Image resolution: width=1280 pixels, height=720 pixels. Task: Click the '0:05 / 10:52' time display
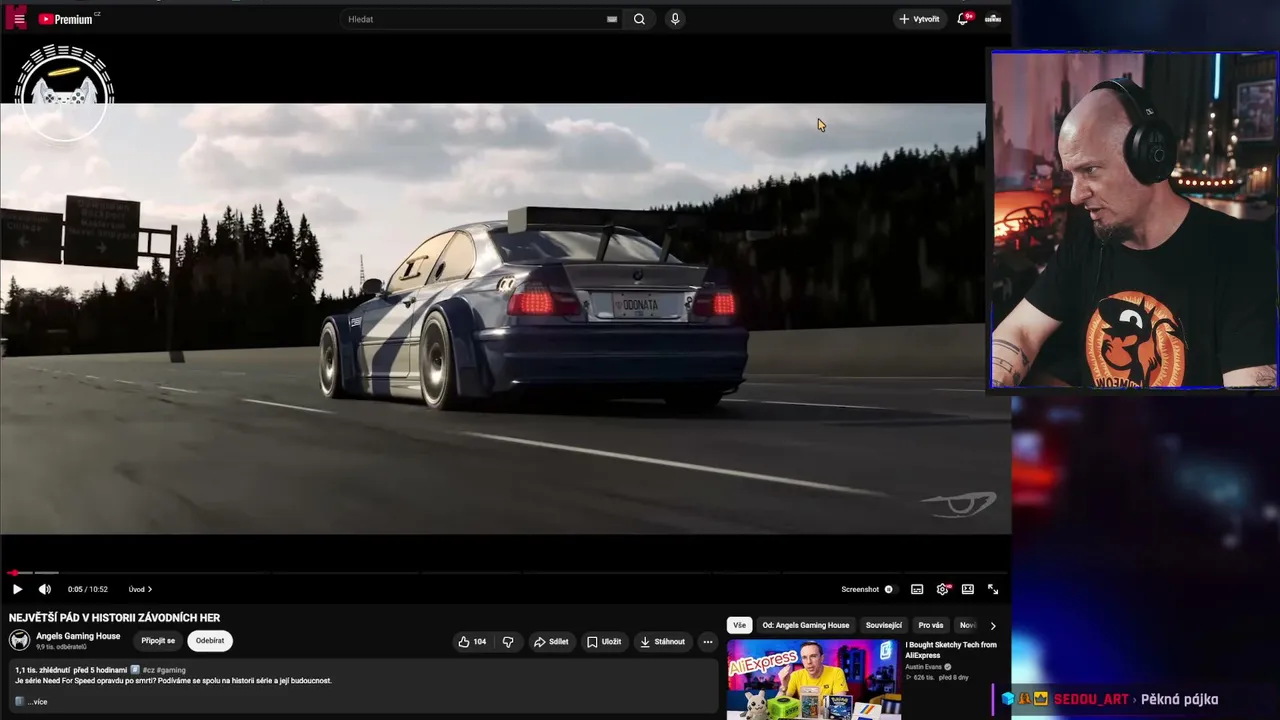click(x=87, y=589)
